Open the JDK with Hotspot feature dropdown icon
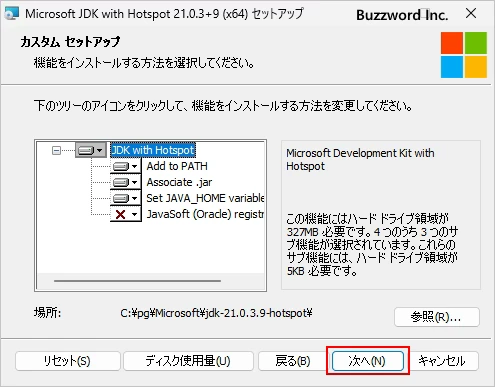Screen dimensions: 495x387 click(91, 150)
